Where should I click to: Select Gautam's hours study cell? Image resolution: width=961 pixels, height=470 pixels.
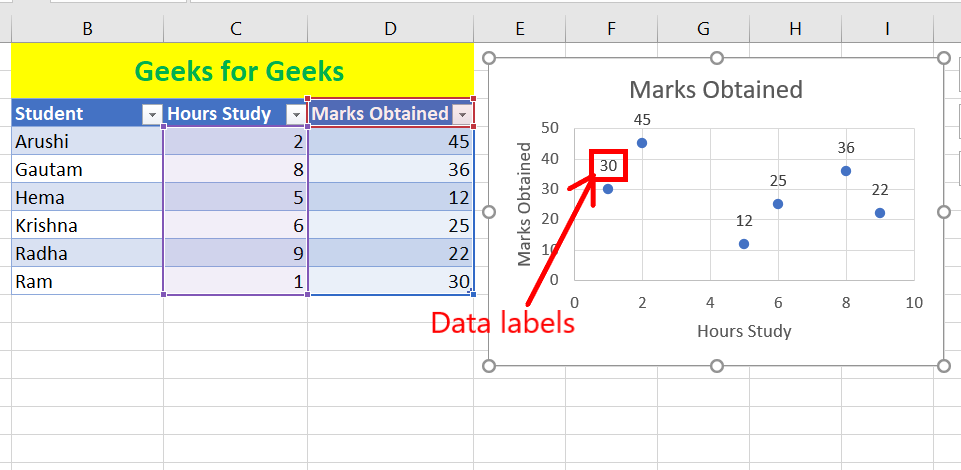click(236, 169)
